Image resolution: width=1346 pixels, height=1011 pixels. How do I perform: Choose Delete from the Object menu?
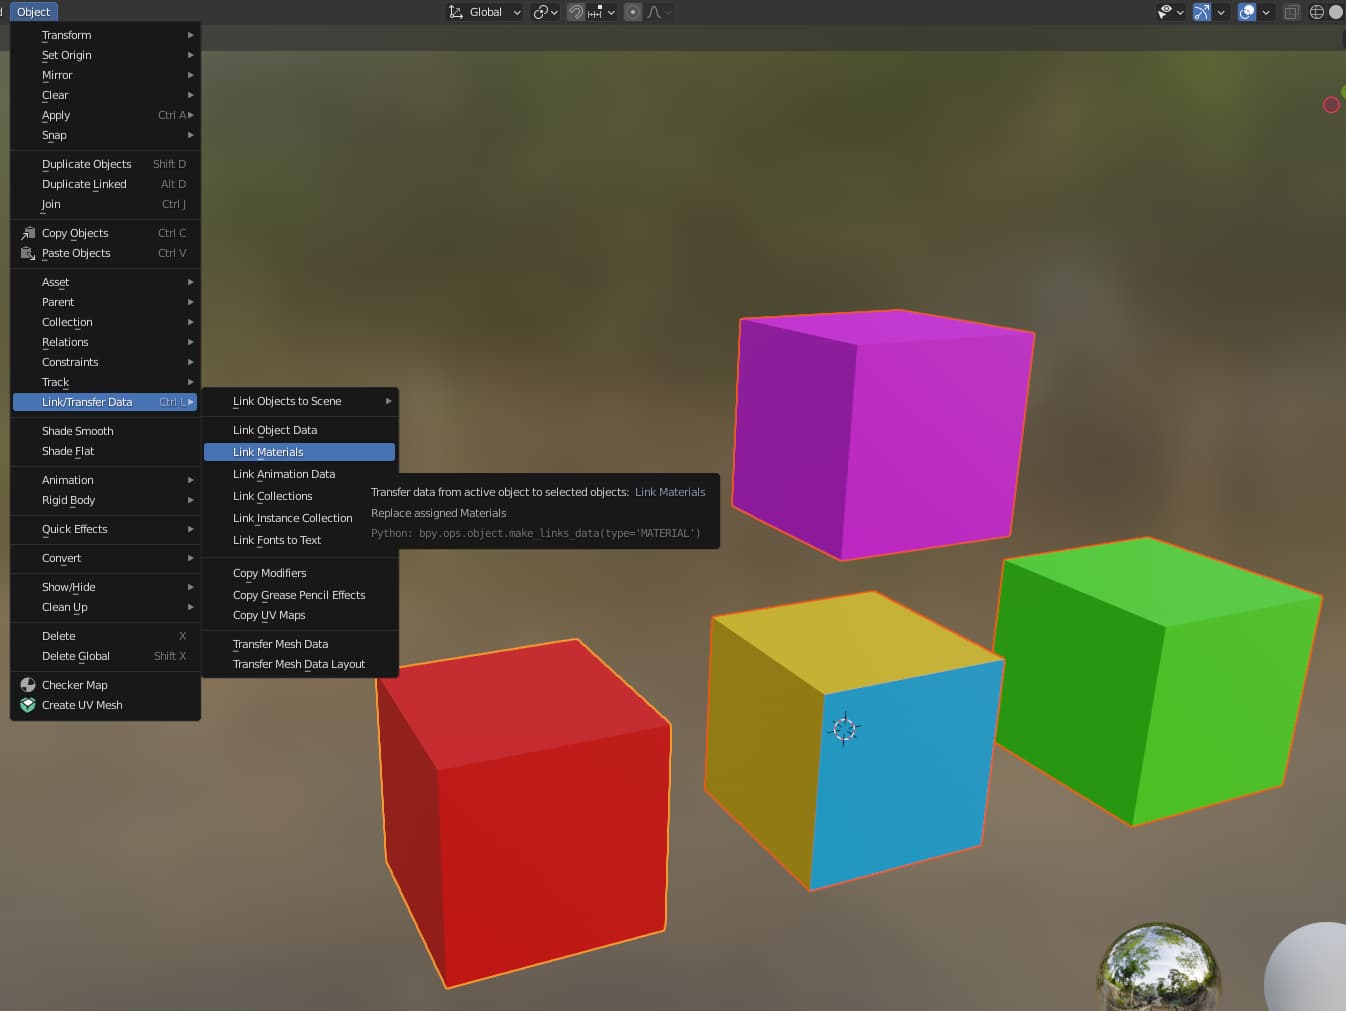[105, 636]
